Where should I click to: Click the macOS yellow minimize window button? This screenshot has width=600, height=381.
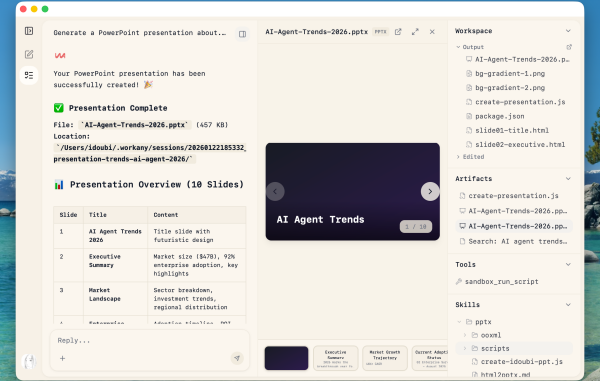[34, 9]
